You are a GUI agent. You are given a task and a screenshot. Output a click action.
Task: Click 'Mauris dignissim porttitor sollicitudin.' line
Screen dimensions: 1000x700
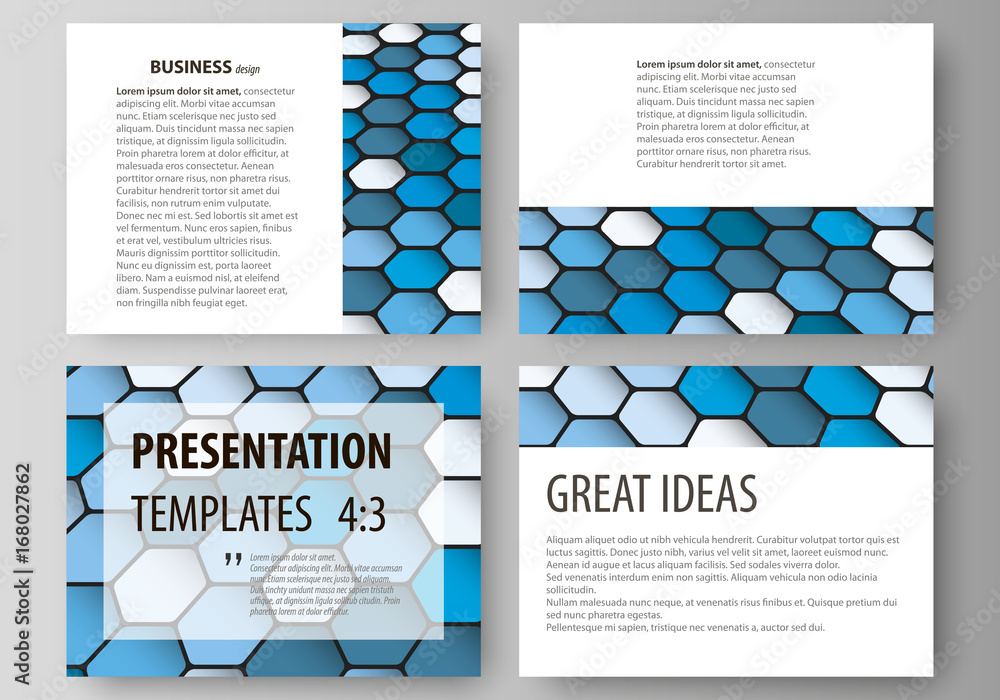[198, 253]
